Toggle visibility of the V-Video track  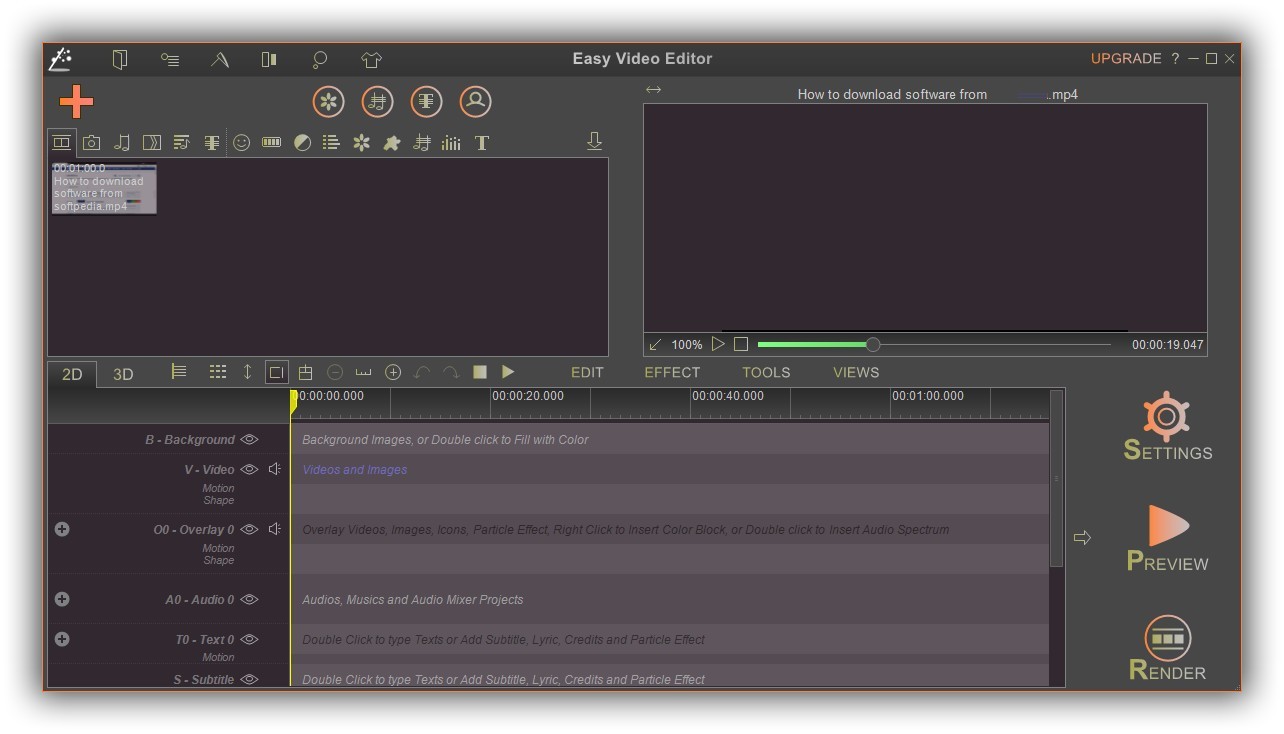249,469
